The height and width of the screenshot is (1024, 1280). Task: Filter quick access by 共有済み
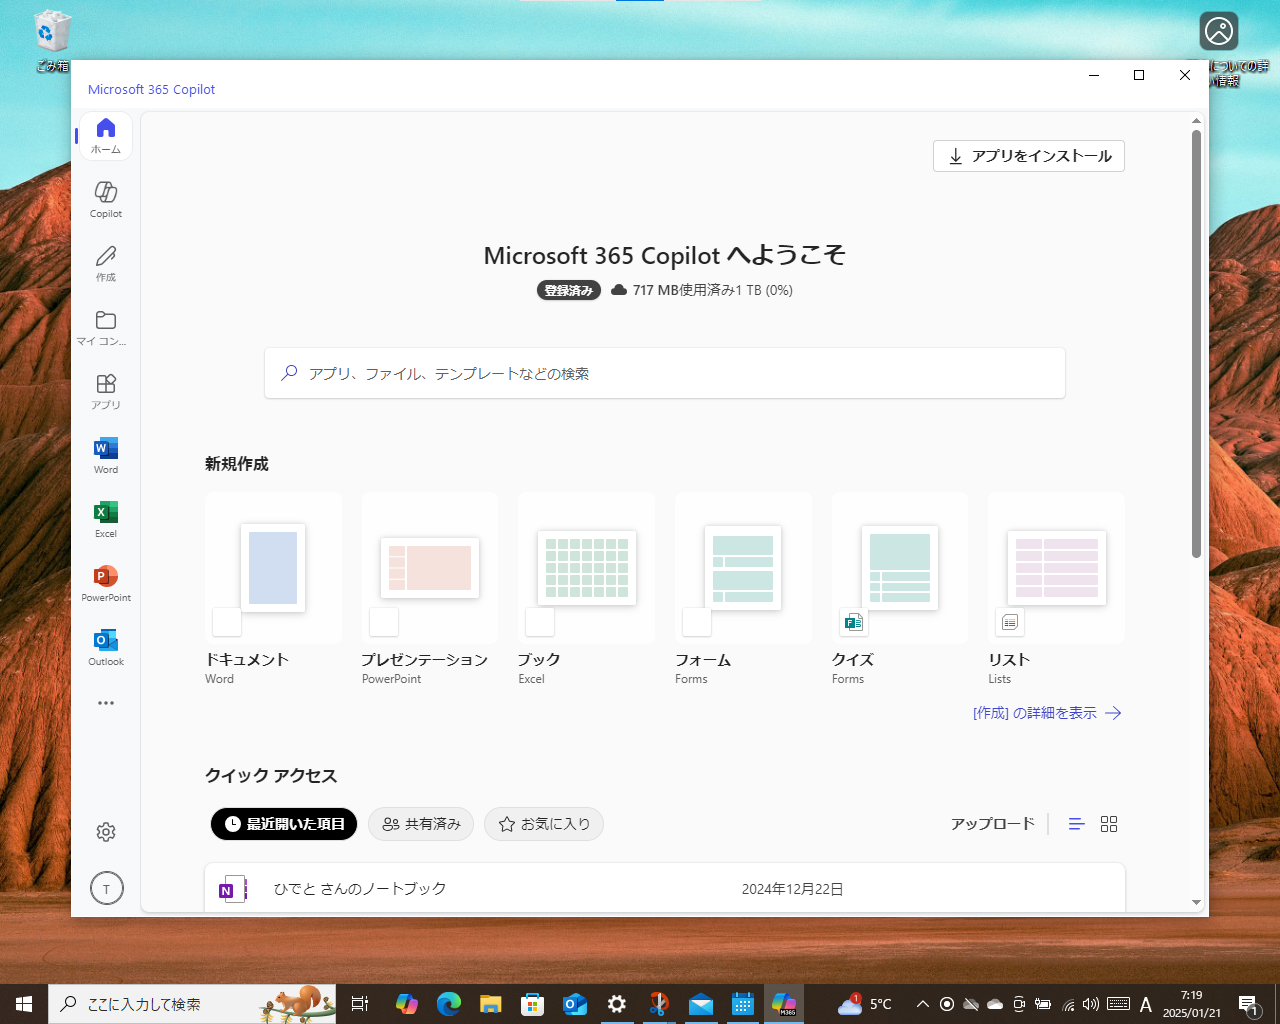pos(420,824)
